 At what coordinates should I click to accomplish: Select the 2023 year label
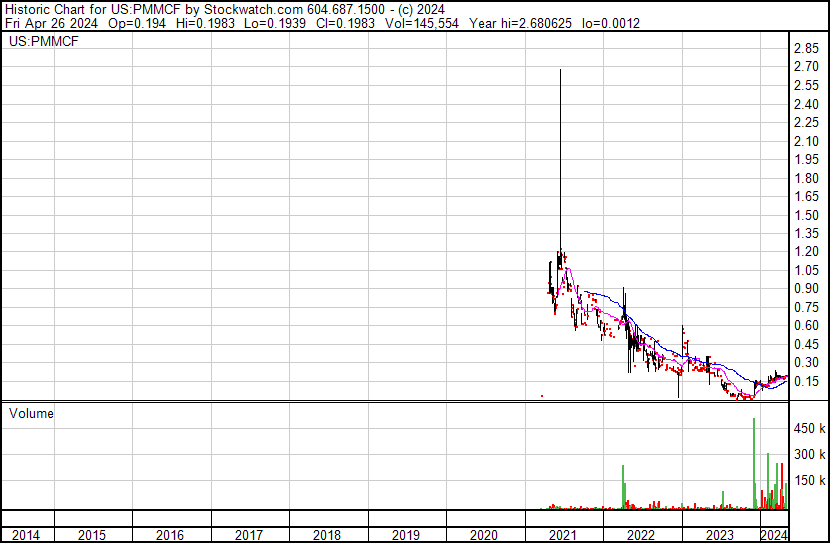[x=720, y=536]
